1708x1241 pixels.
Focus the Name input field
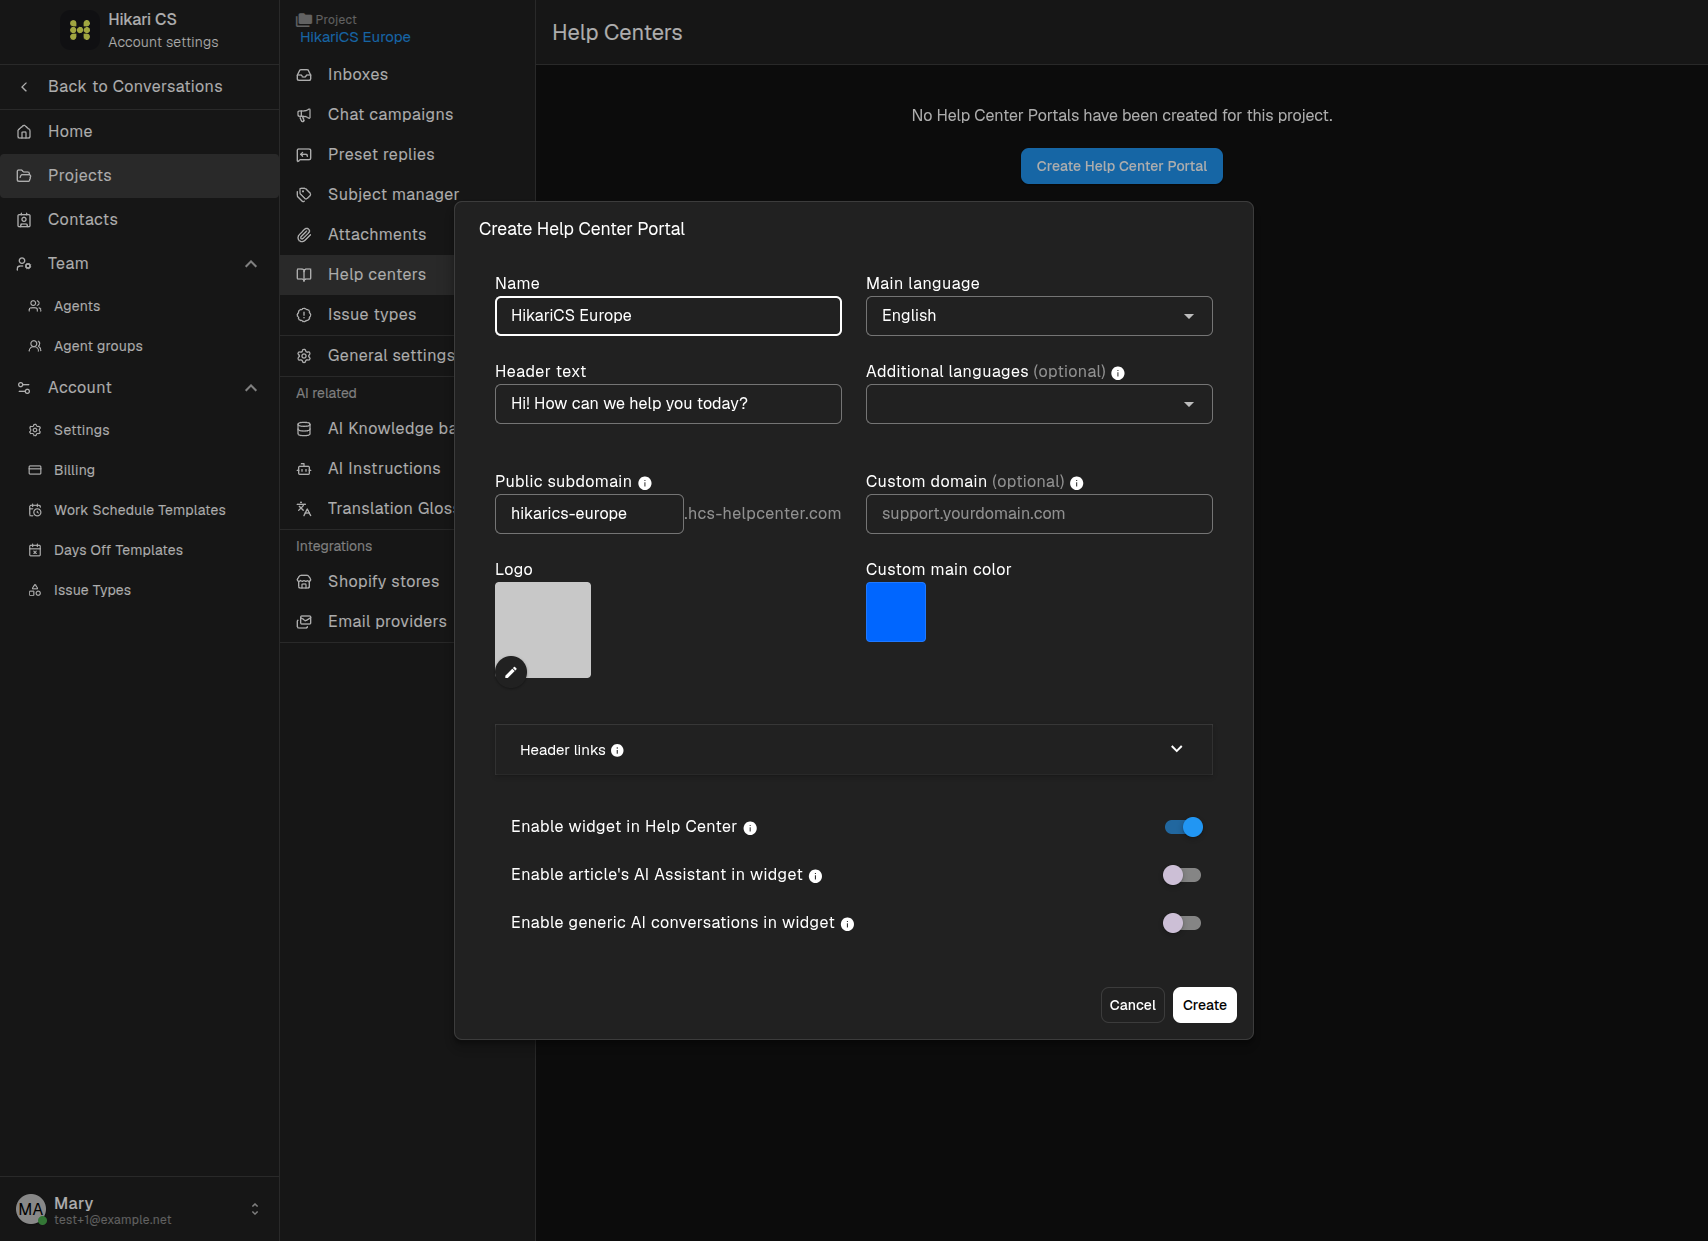668,316
